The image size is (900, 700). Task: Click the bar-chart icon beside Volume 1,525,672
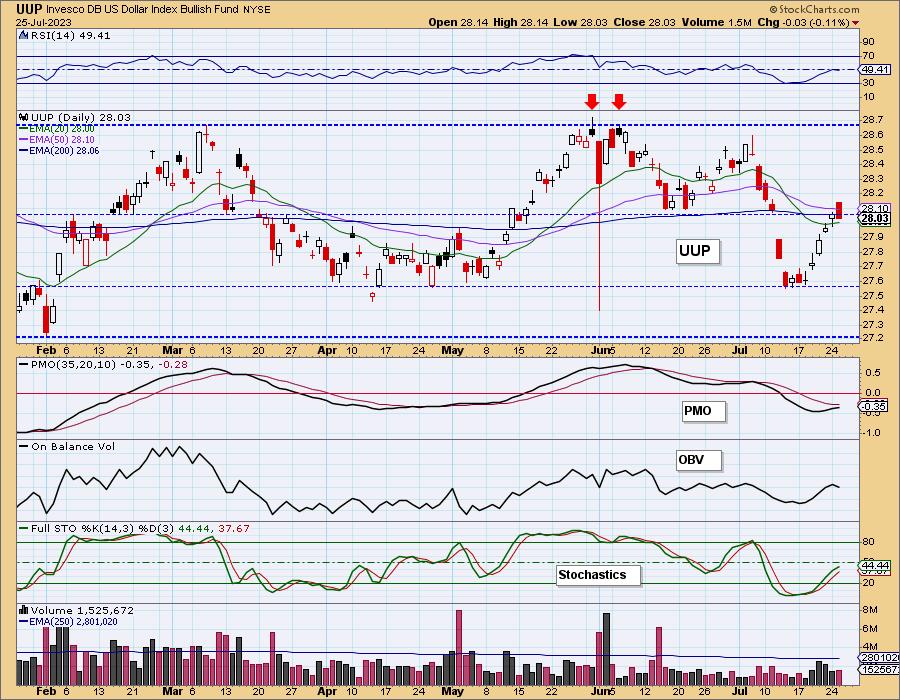click(x=24, y=610)
